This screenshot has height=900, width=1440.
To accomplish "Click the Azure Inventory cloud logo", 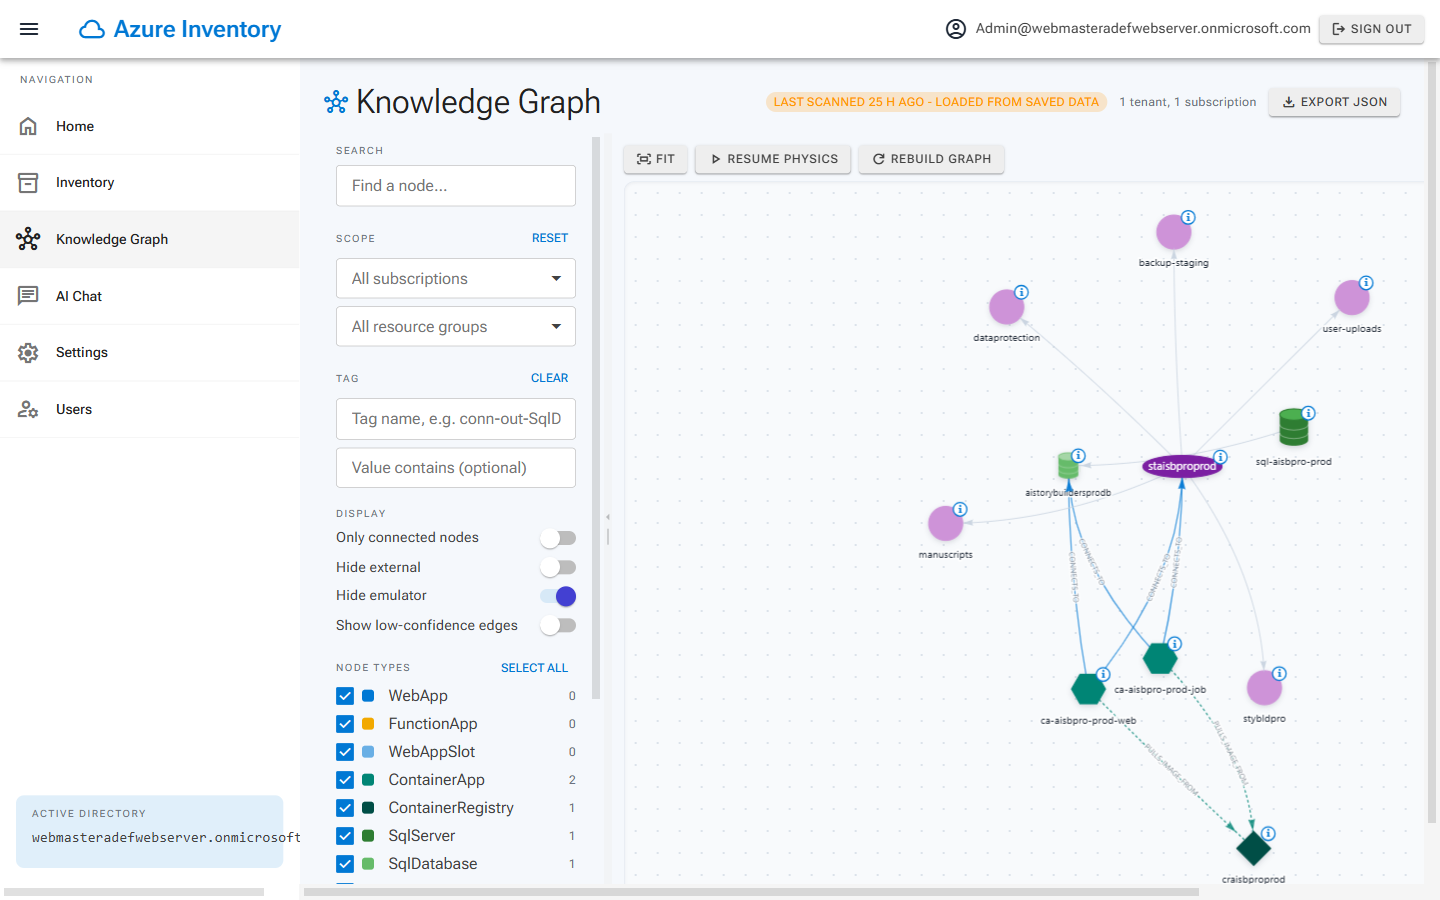I will pyautogui.click(x=92, y=29).
